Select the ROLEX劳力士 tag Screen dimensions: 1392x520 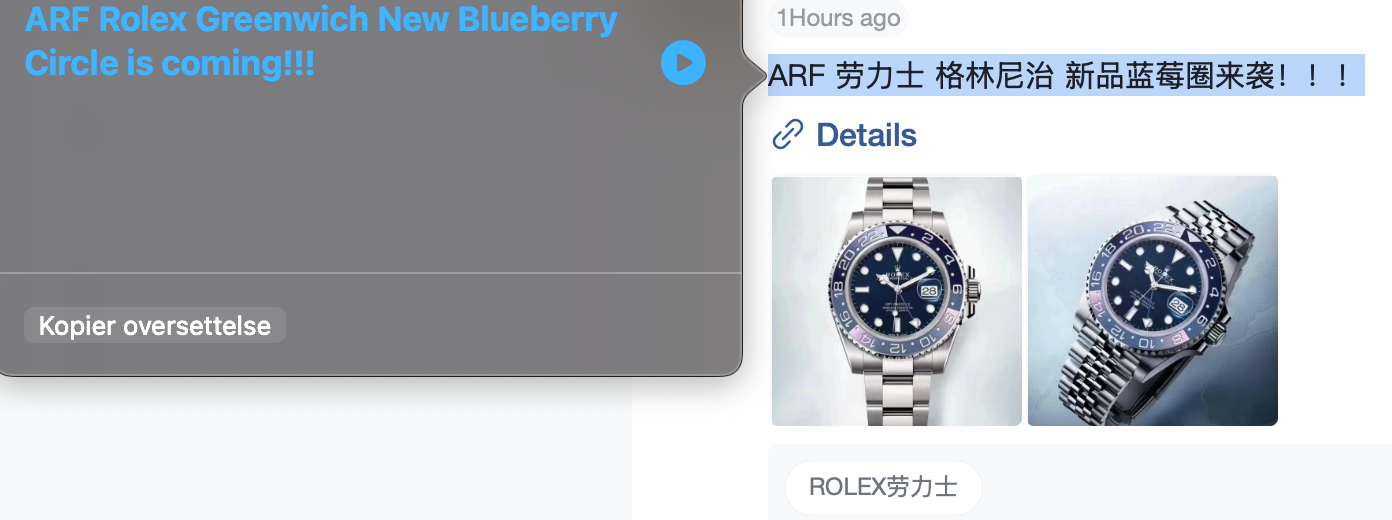click(x=883, y=487)
